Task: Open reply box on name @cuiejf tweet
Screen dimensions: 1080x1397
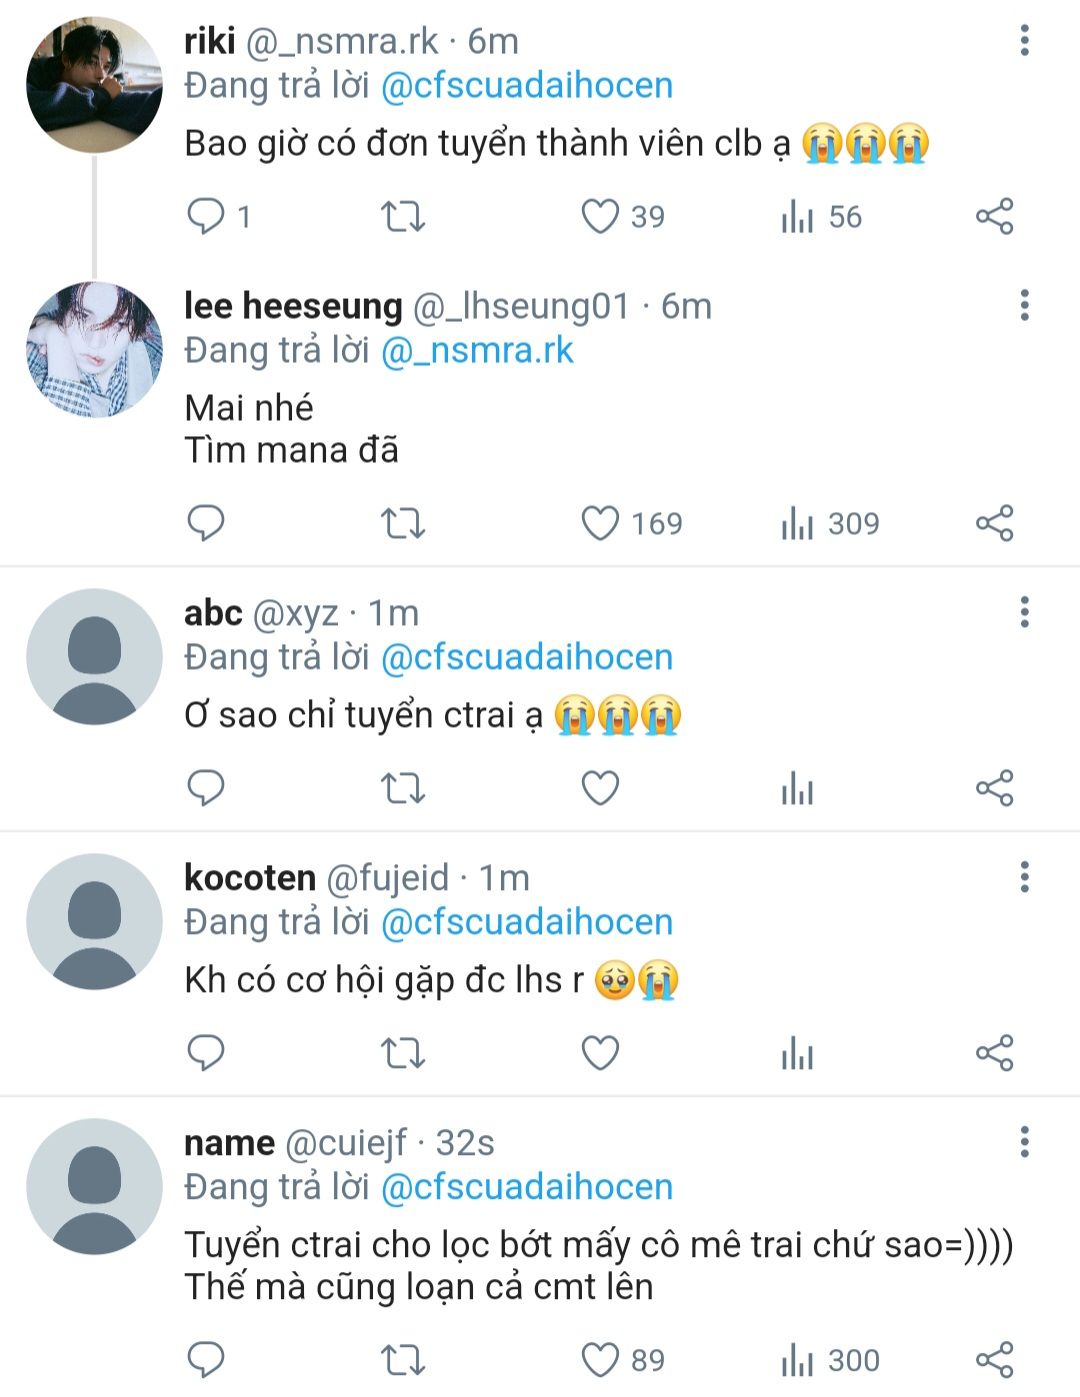Action: (207, 1359)
